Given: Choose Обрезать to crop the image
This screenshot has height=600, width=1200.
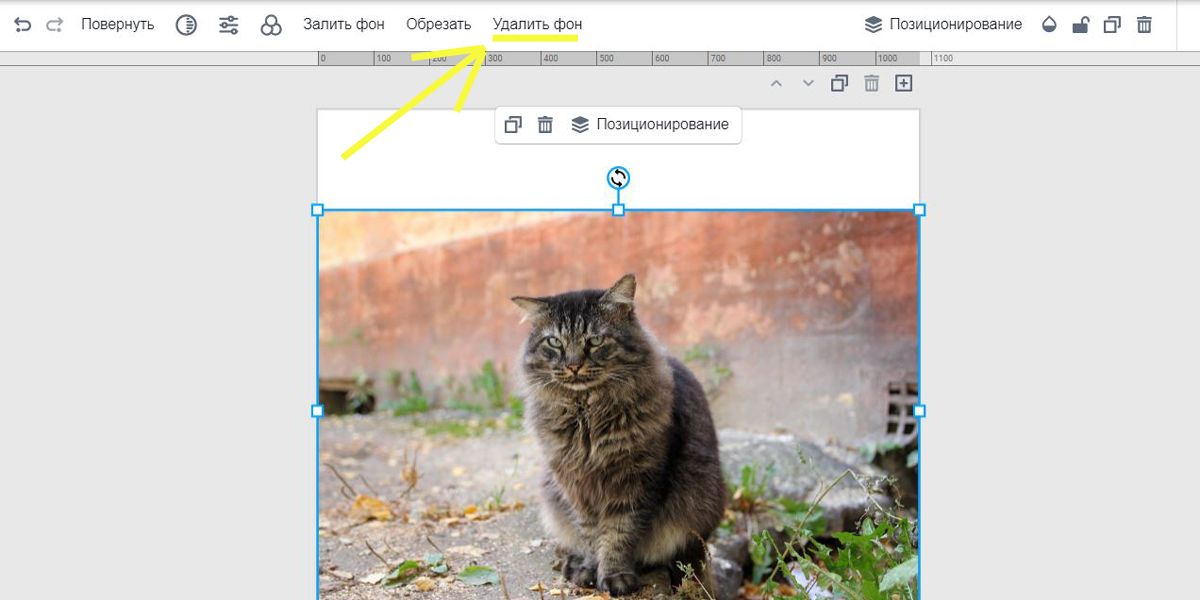Looking at the screenshot, I should click(439, 24).
